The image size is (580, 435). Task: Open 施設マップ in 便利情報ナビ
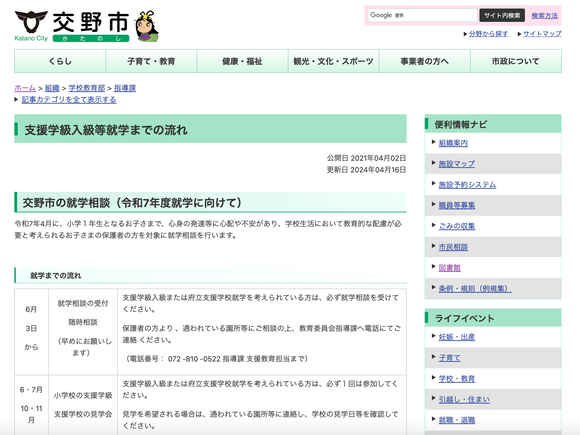click(456, 163)
